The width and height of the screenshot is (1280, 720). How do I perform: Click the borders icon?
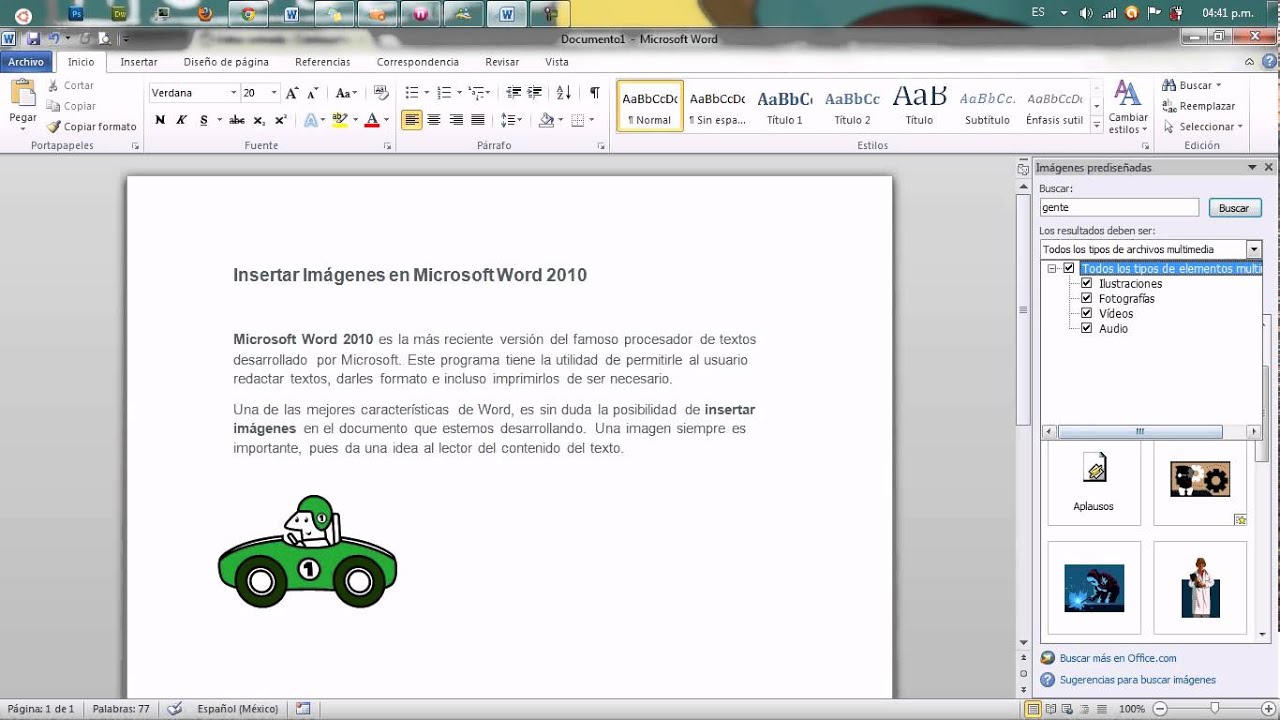pos(579,120)
